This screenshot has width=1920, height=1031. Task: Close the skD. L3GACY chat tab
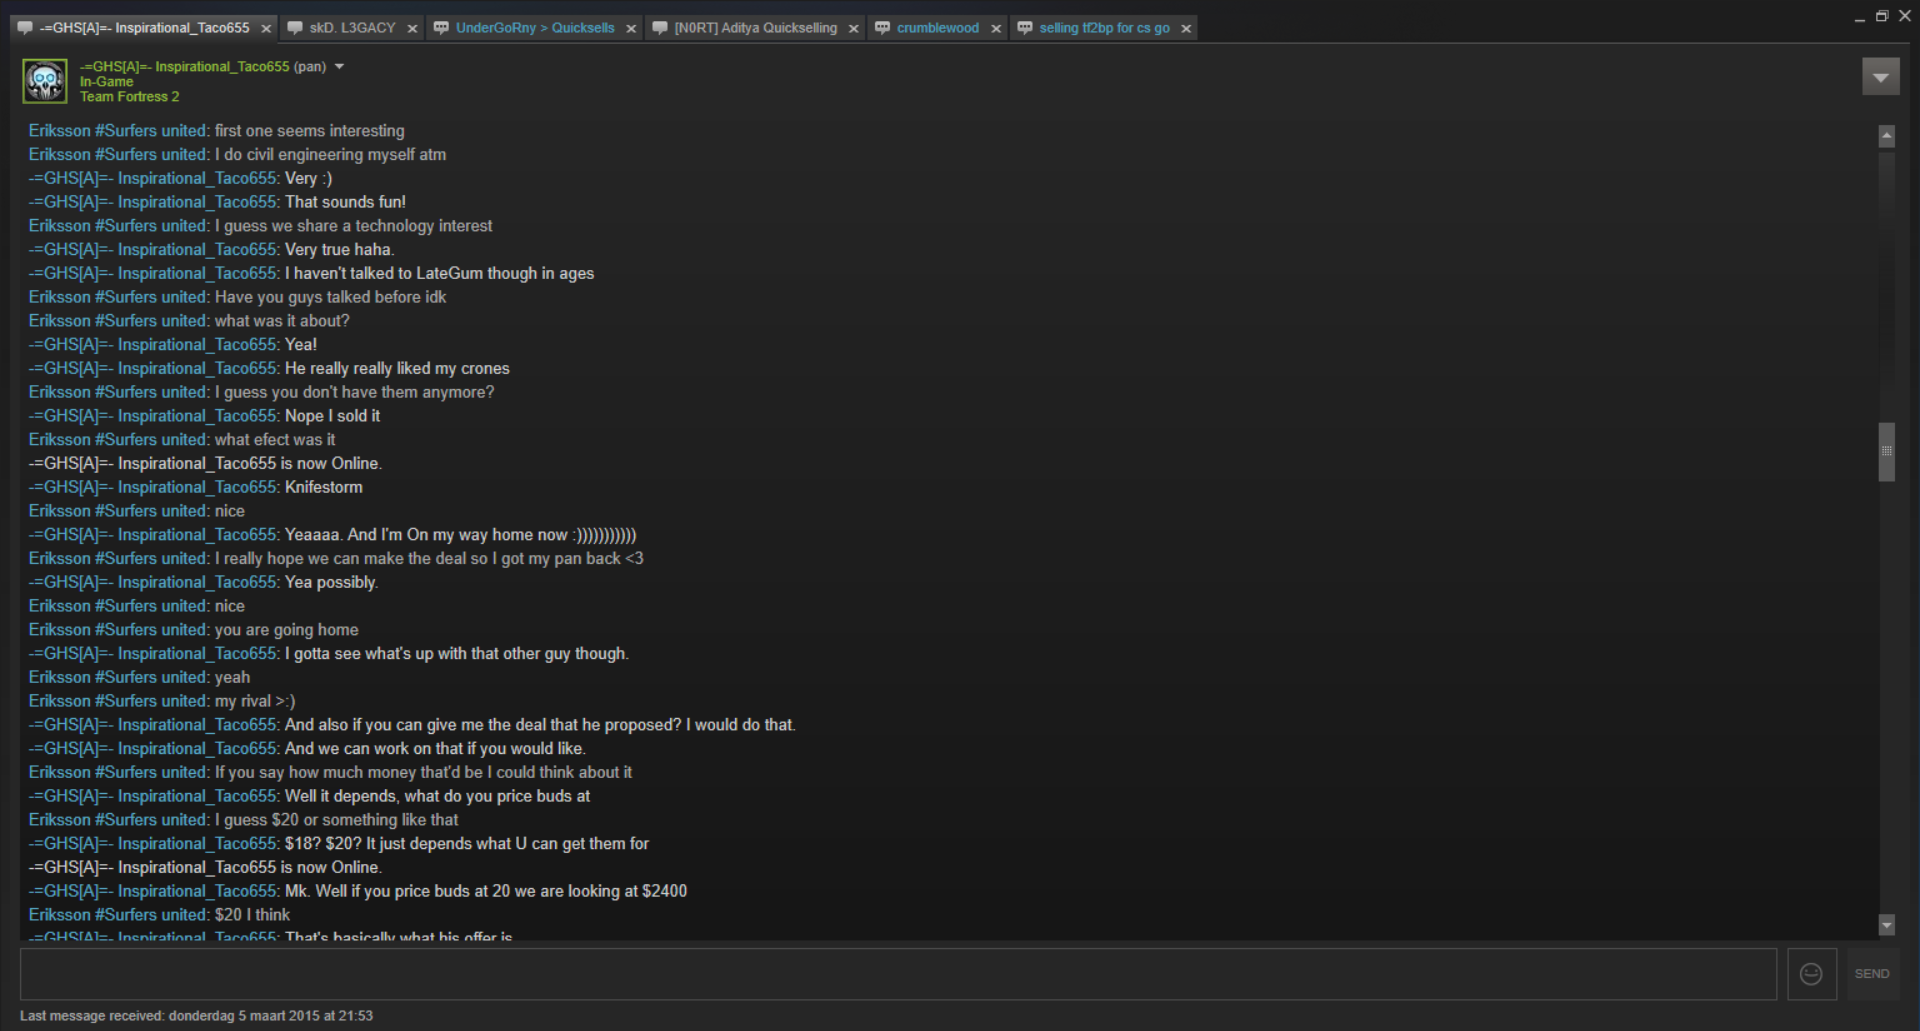coord(412,29)
